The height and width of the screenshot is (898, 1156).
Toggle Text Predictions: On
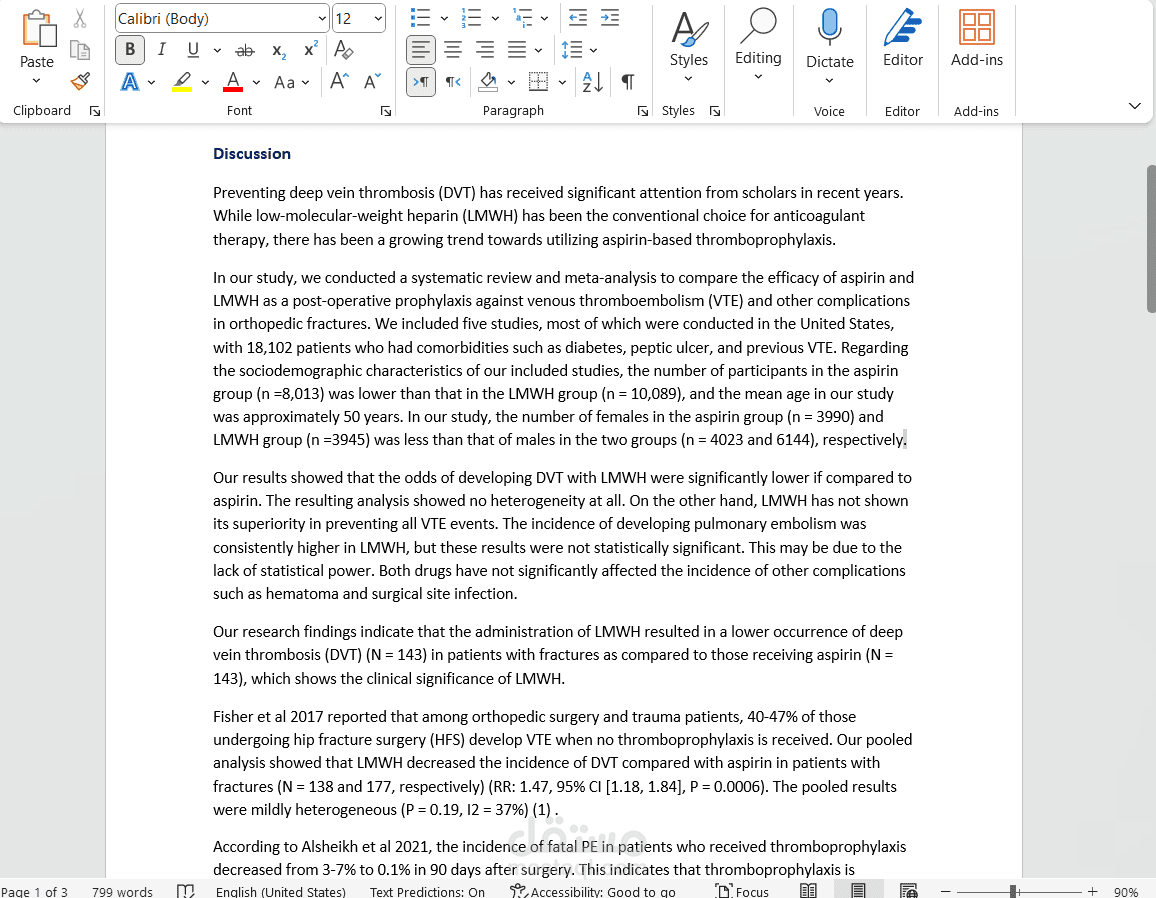tap(428, 891)
